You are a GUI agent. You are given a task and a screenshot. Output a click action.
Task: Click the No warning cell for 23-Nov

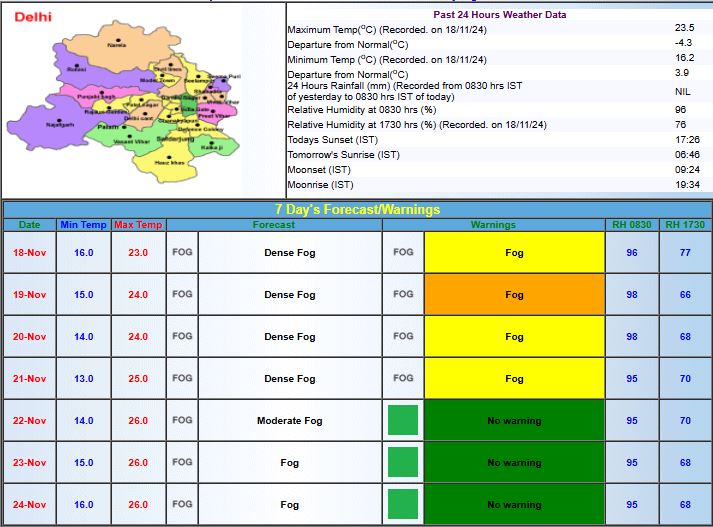[514, 462]
